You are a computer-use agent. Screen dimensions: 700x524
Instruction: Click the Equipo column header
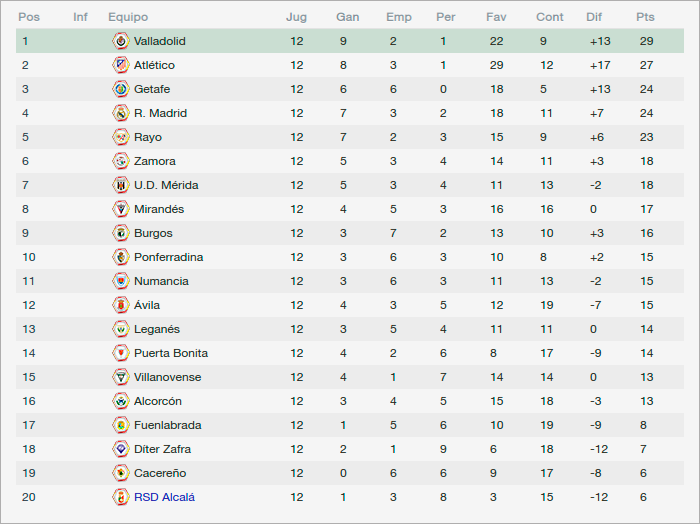pyautogui.click(x=128, y=17)
